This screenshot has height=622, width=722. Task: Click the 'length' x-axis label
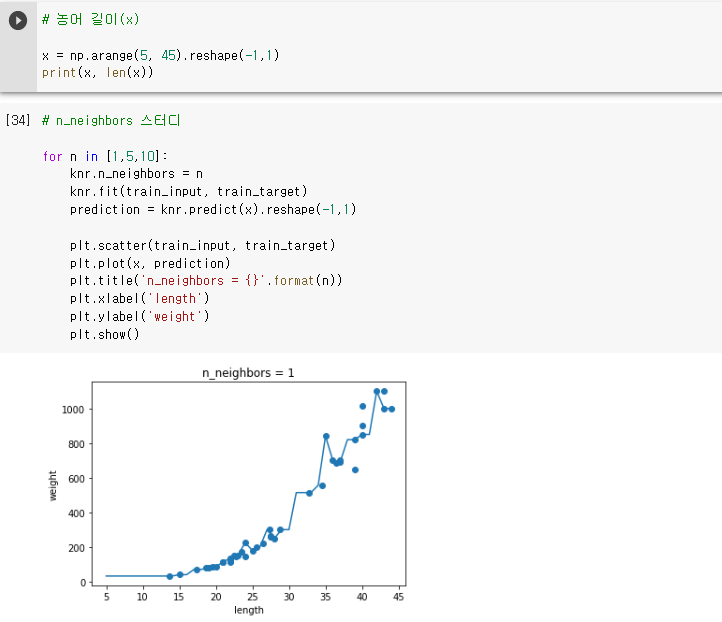249,610
